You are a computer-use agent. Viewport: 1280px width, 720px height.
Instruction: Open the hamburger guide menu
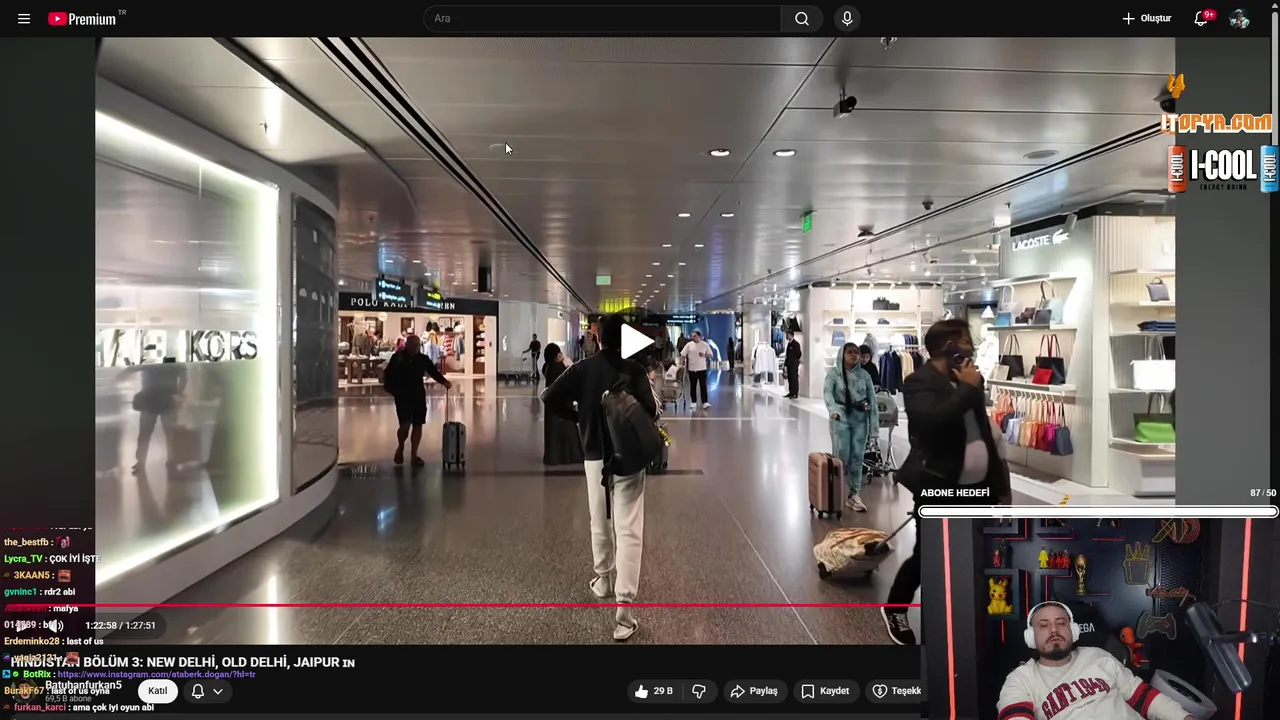coord(24,19)
